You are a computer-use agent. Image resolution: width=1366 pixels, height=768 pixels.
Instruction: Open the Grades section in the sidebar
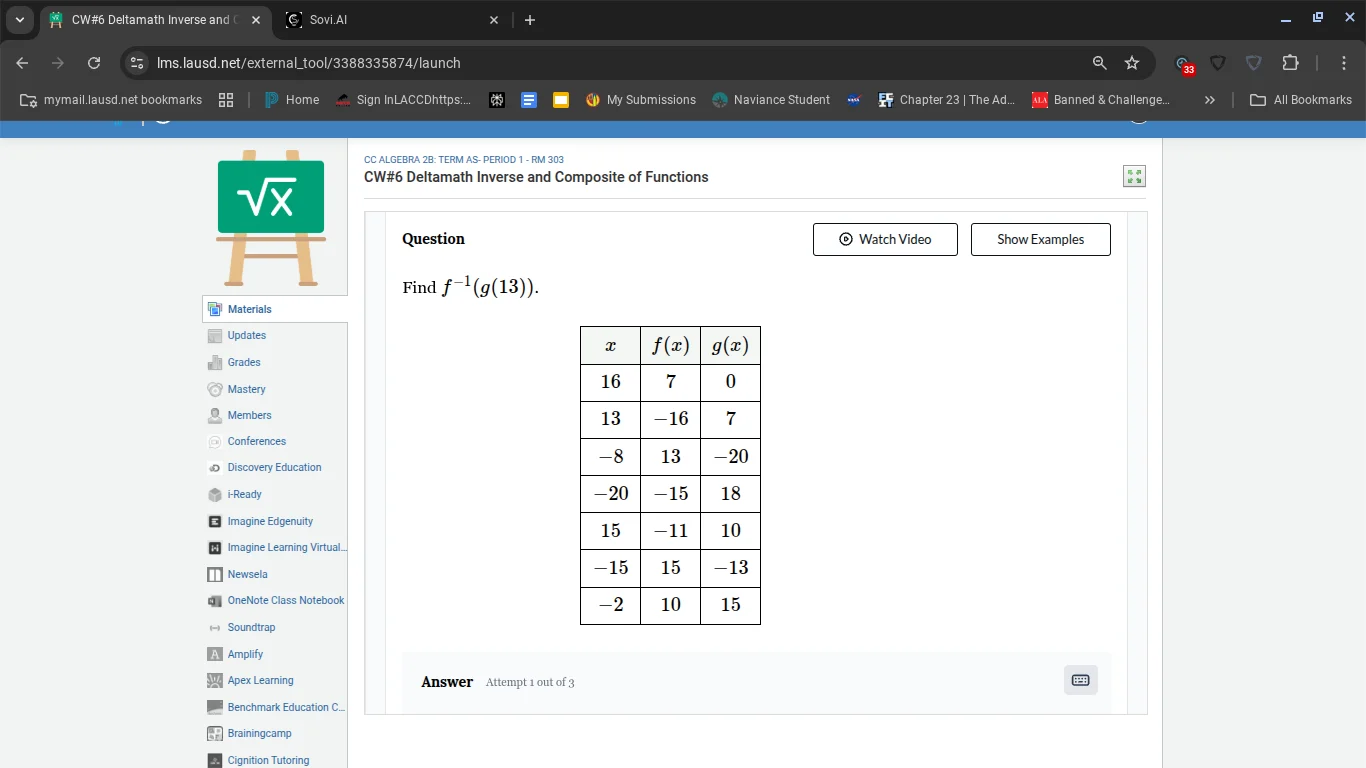tap(243, 362)
